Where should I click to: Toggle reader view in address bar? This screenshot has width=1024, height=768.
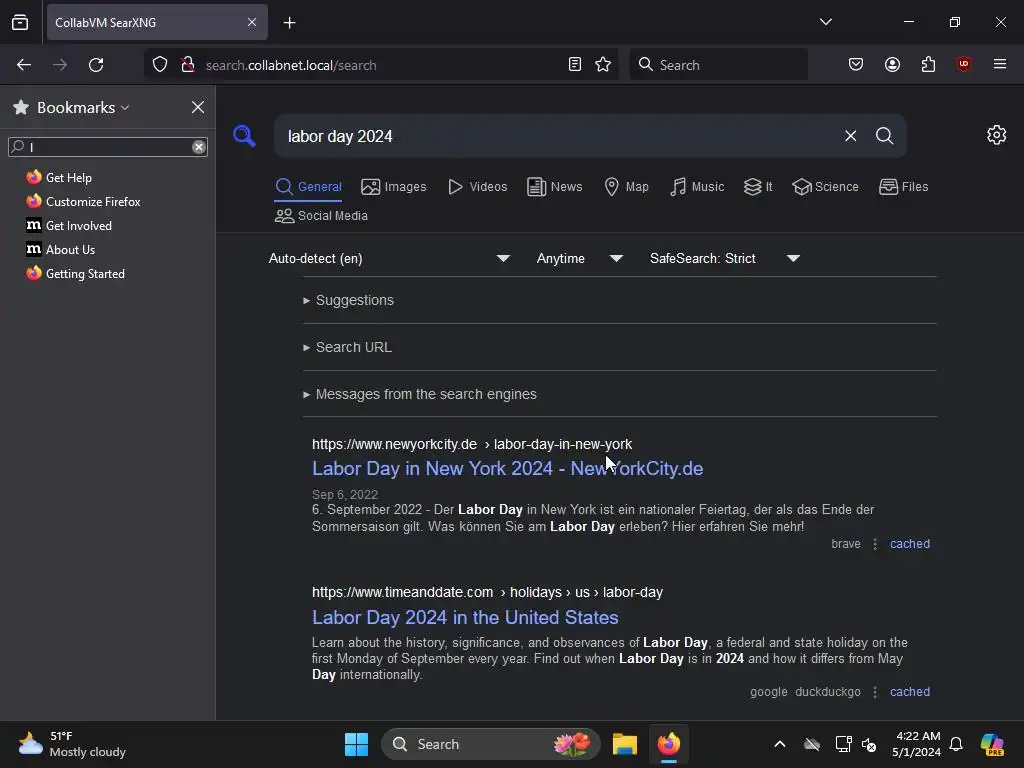(575, 65)
